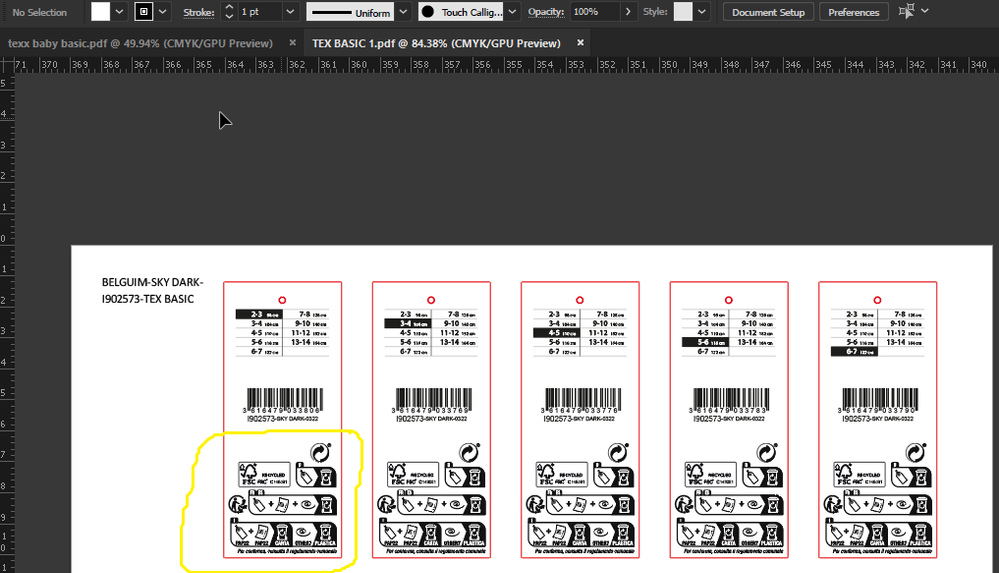Viewport: 999px width, 573px height.
Task: Close the TEX BASIC 1.pdf tab
Action: [x=580, y=43]
